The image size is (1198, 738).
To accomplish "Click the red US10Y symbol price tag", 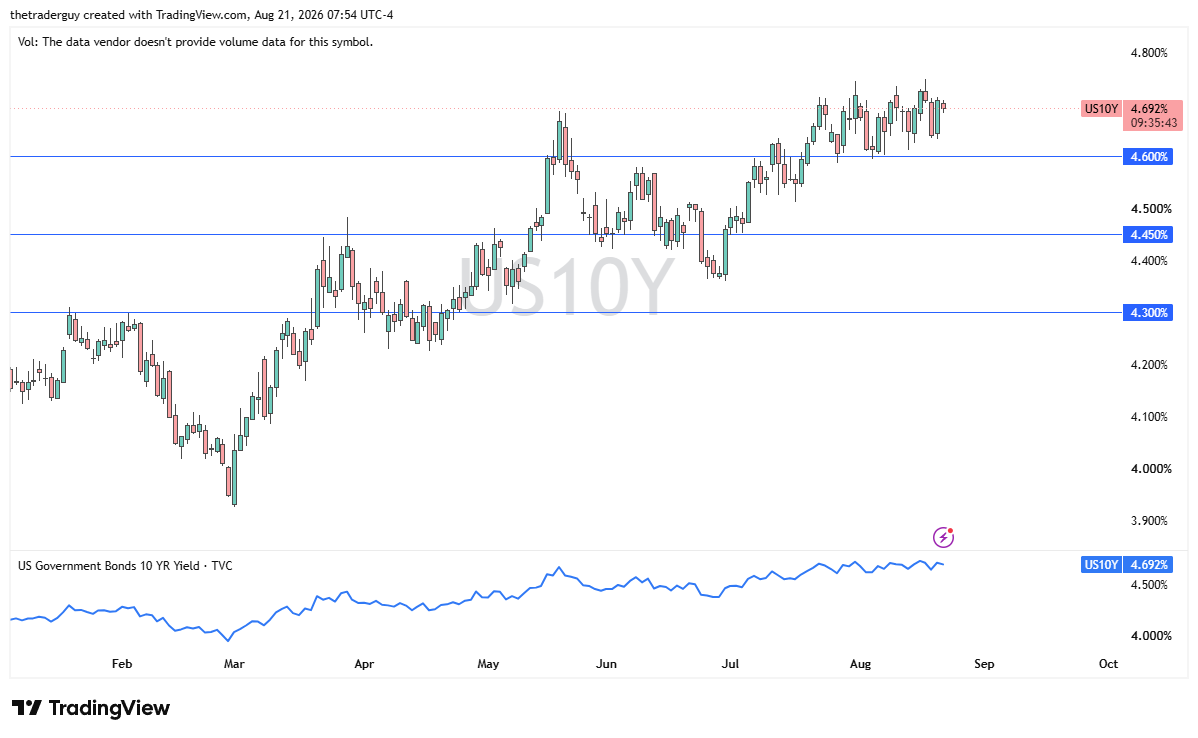I will [1101, 108].
